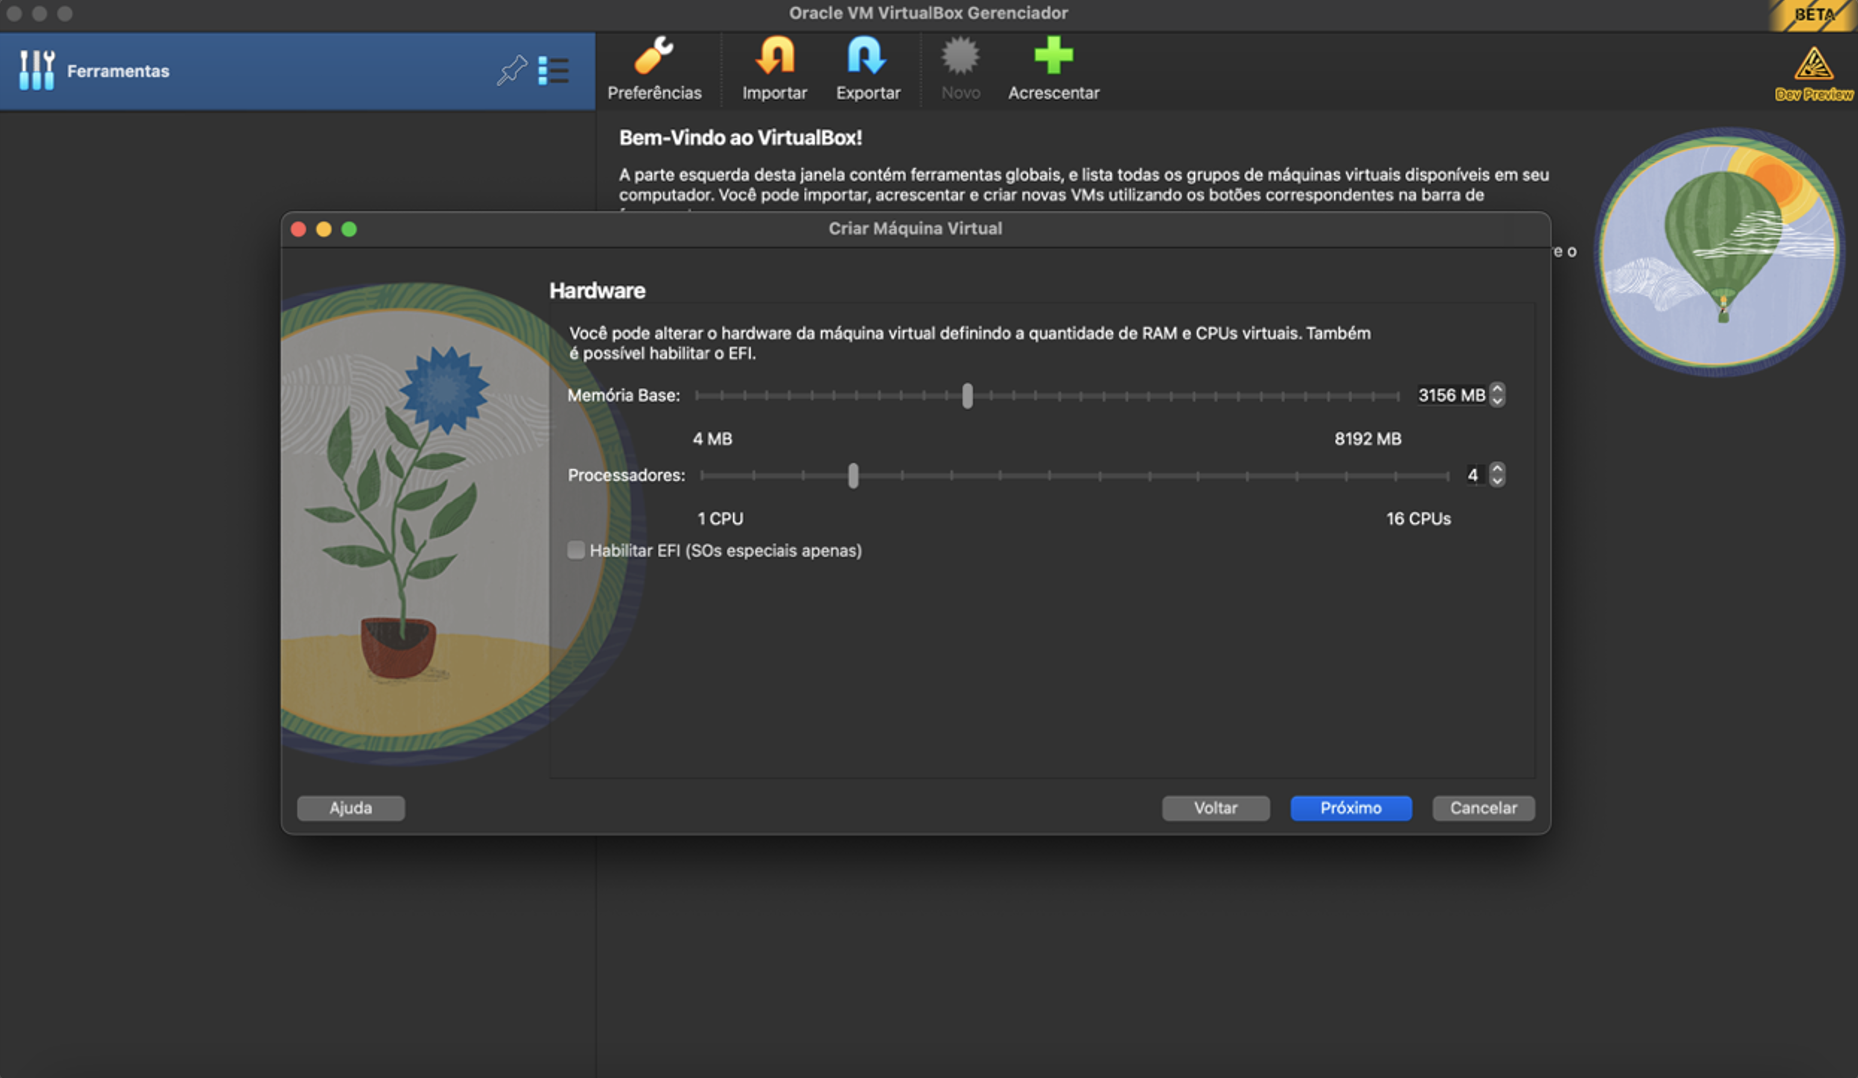The width and height of the screenshot is (1858, 1078).
Task: Close the Criar Máquina Virtual dialog
Action: (298, 229)
